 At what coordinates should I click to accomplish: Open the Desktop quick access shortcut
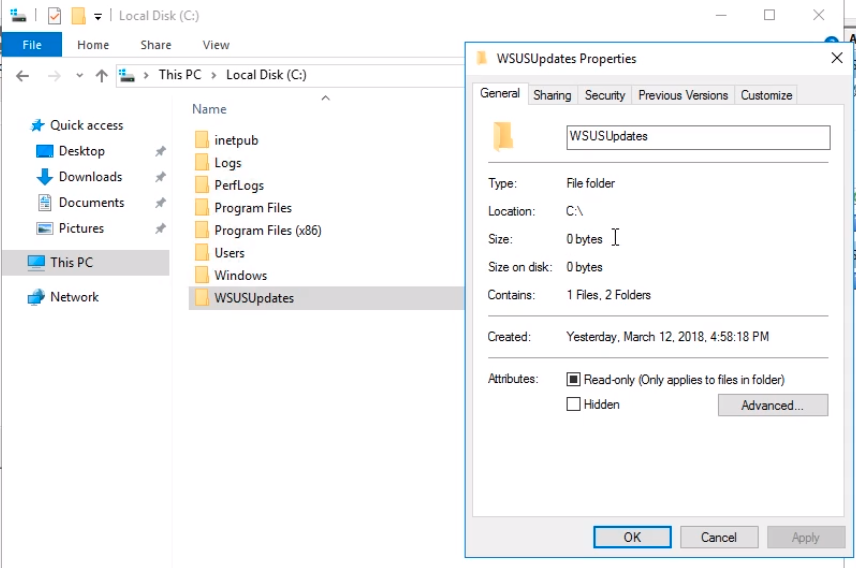pos(81,151)
